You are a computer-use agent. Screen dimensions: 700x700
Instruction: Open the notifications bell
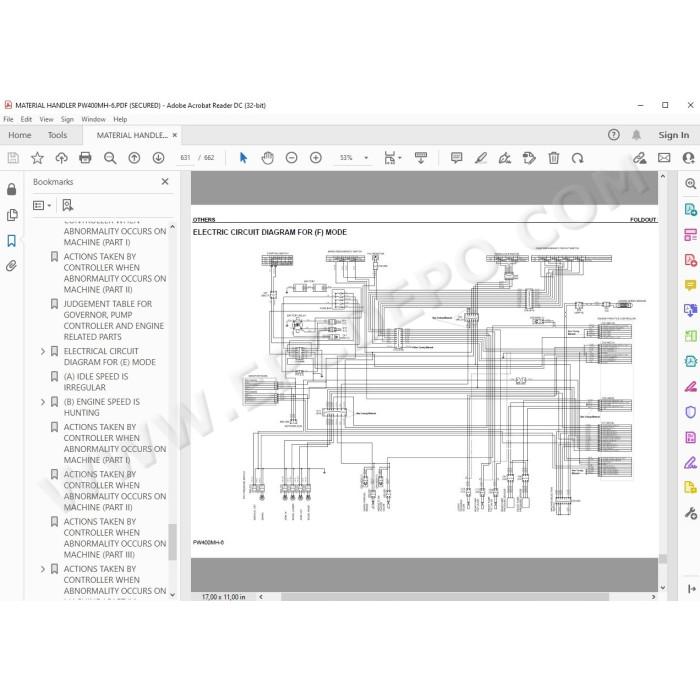coord(637,135)
